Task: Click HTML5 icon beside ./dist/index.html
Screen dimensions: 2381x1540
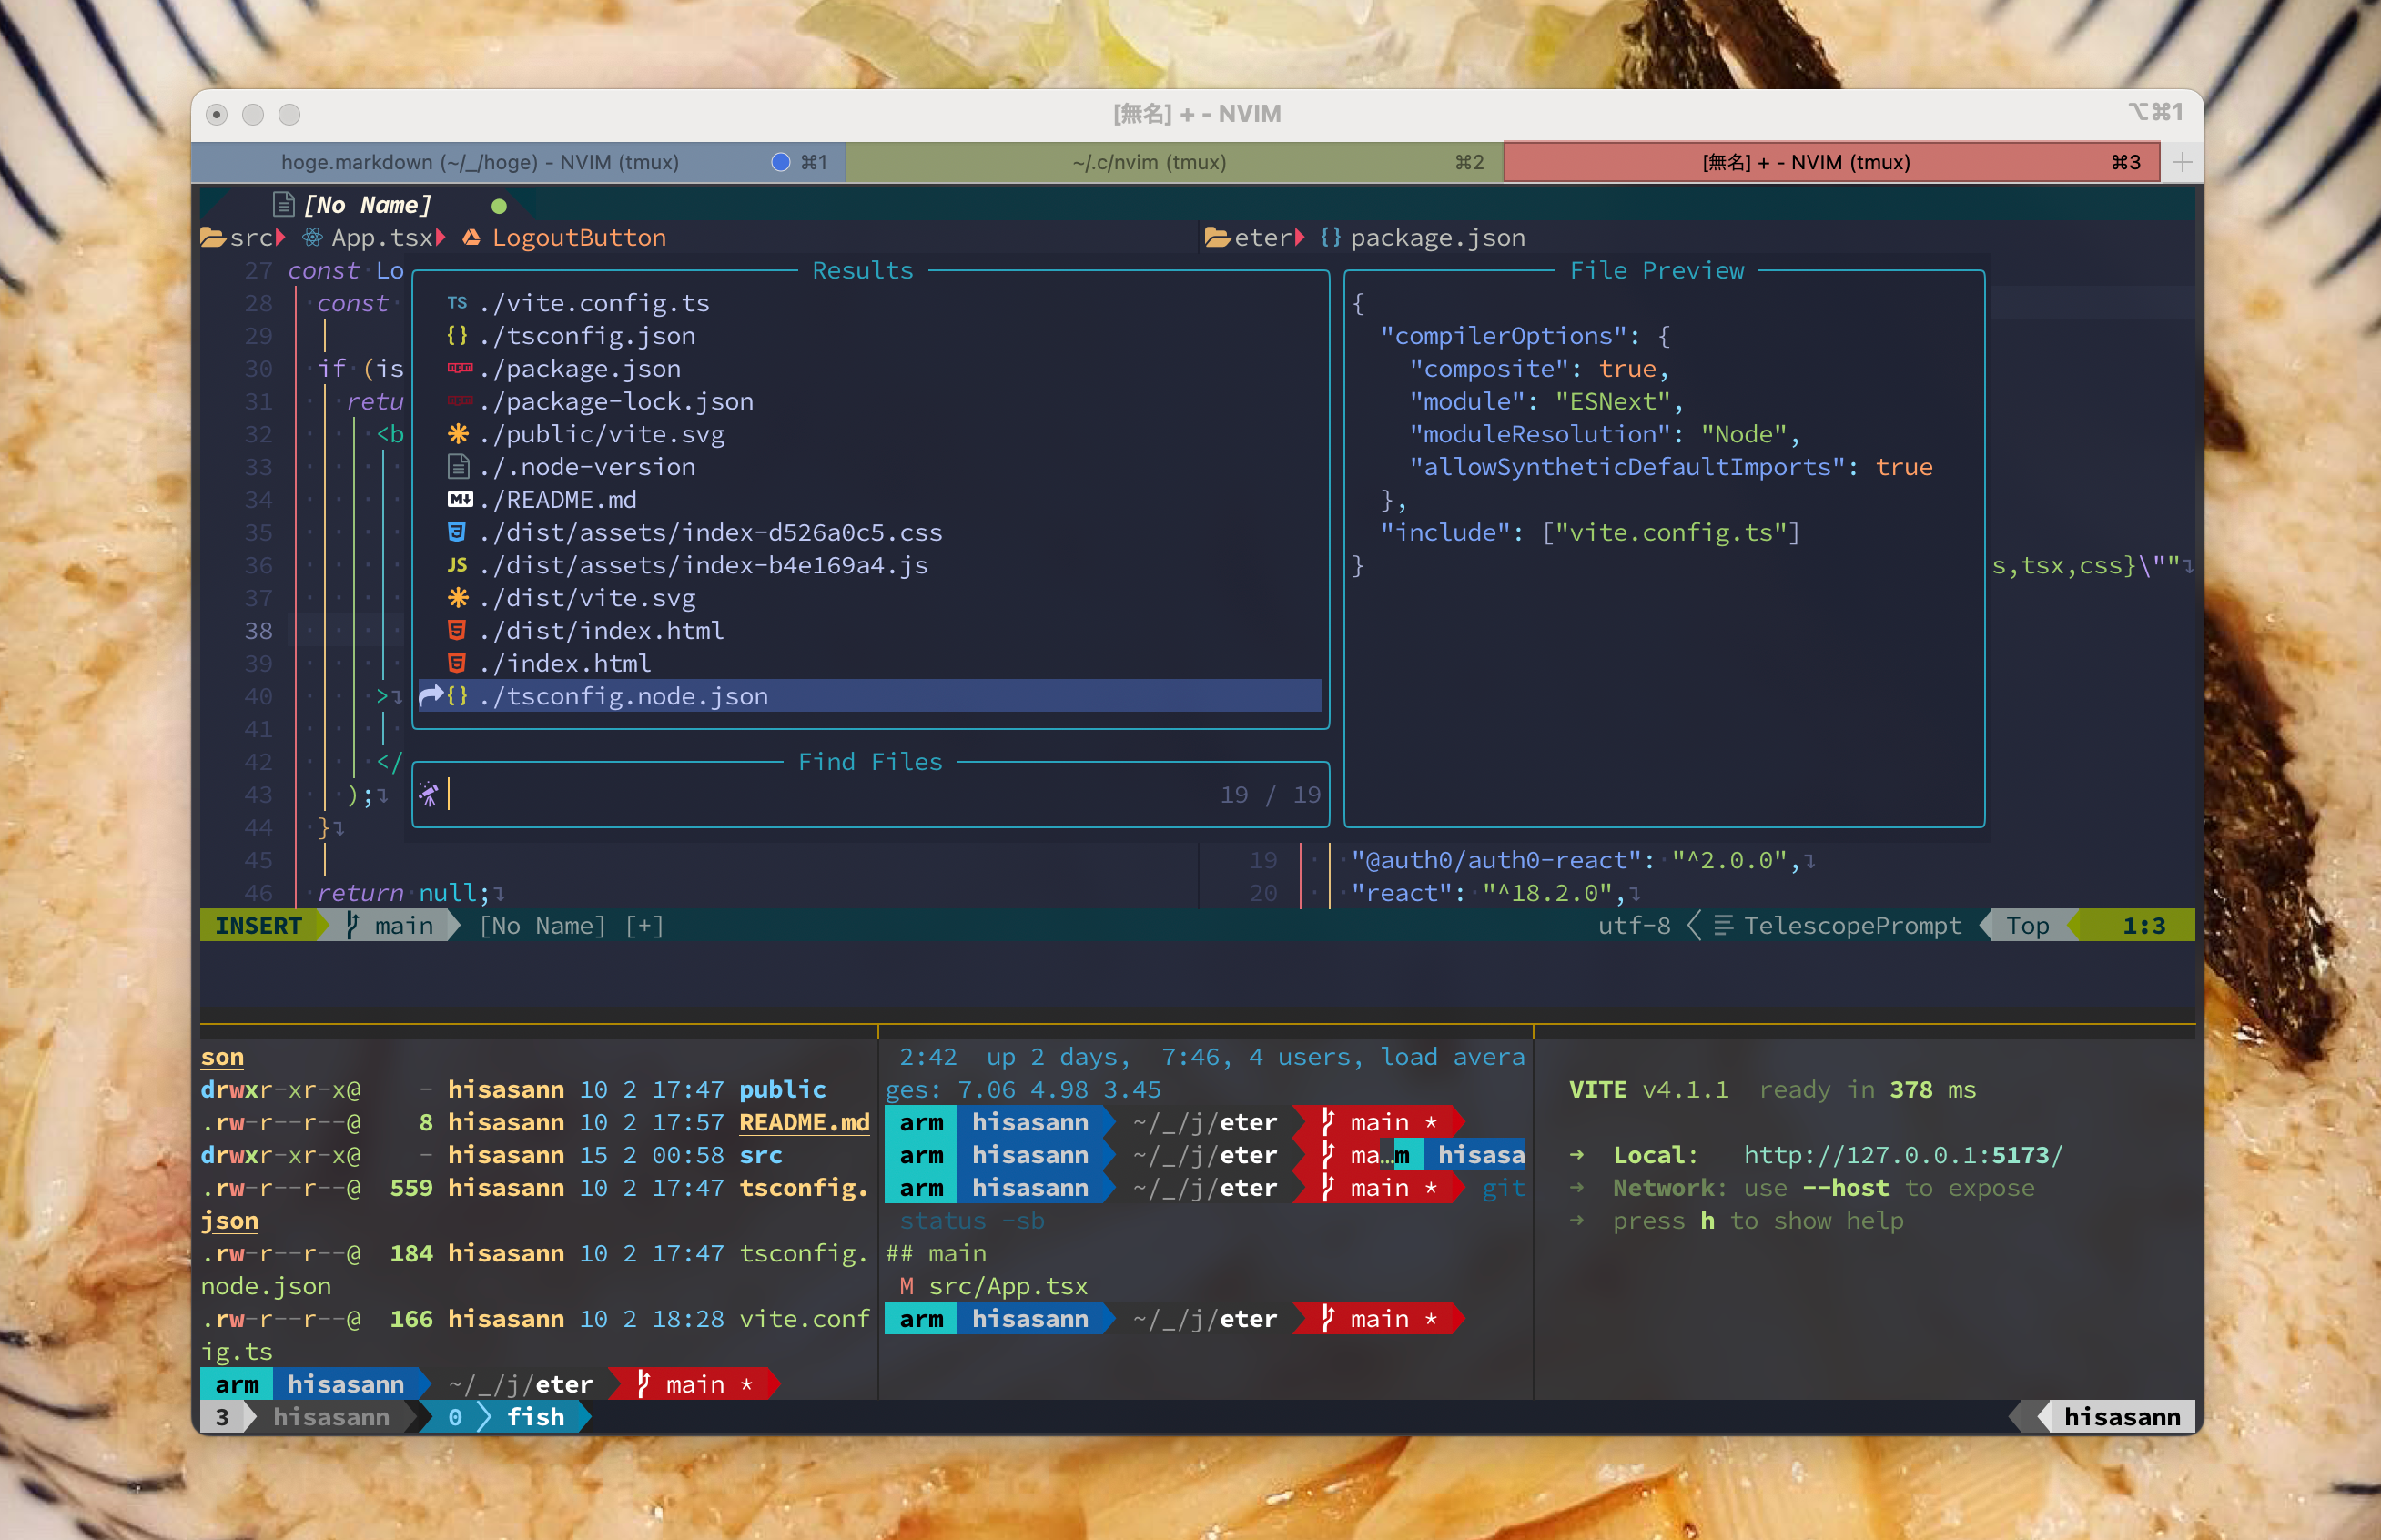Action: point(457,630)
